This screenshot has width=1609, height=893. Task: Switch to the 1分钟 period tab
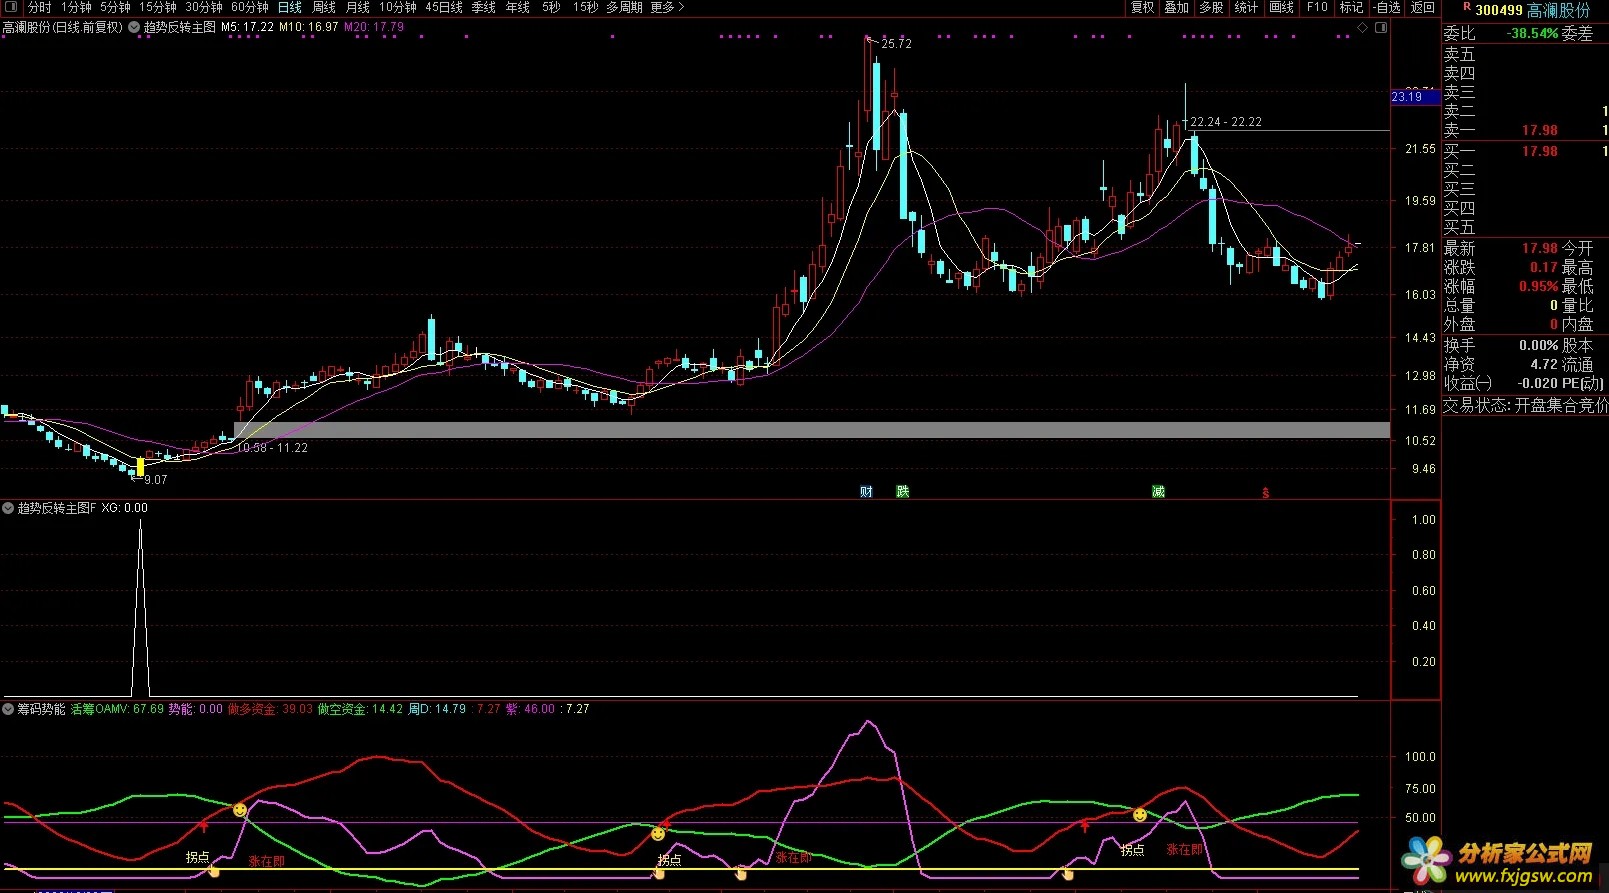click(x=76, y=7)
